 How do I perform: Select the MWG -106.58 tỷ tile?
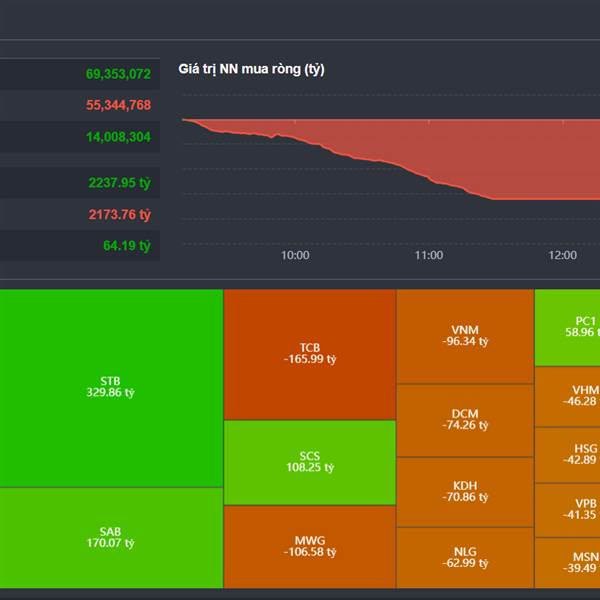[x=310, y=547]
